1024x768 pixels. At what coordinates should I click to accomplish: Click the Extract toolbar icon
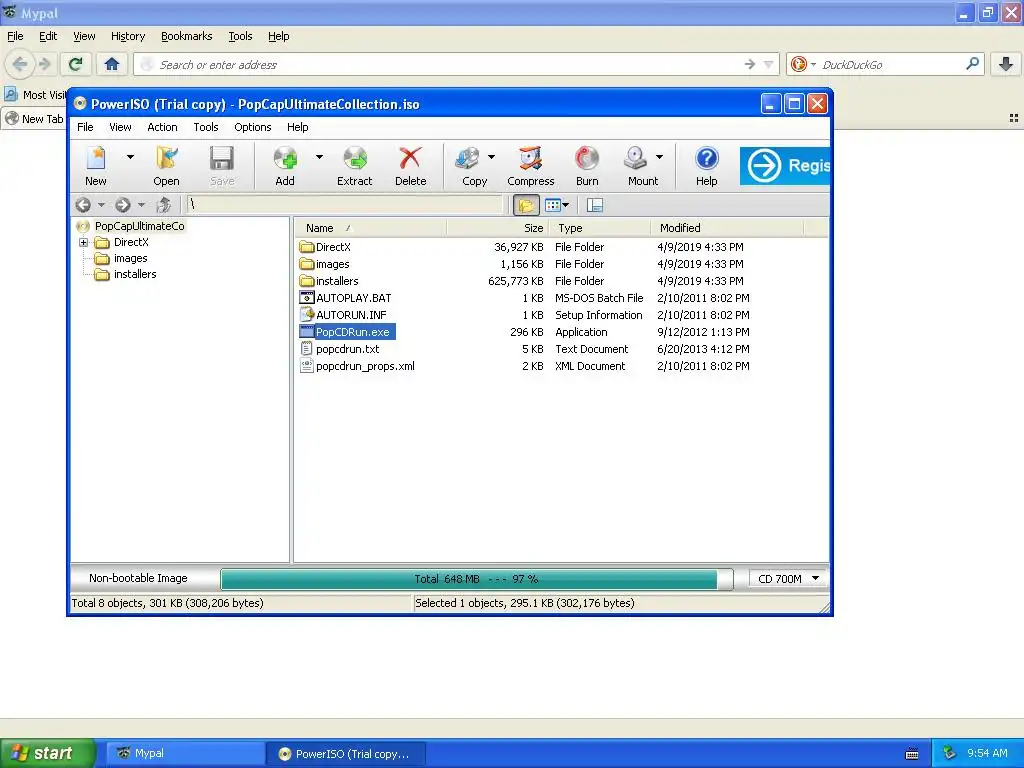355,166
